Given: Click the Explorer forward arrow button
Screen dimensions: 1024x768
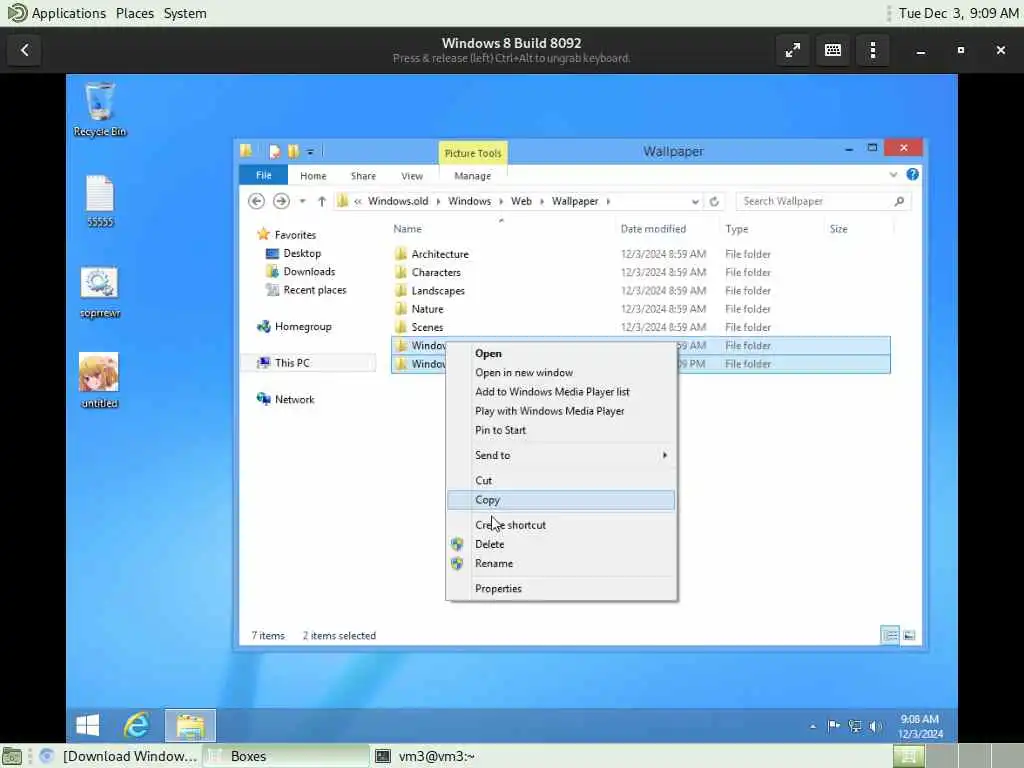Looking at the screenshot, I should 281,201.
